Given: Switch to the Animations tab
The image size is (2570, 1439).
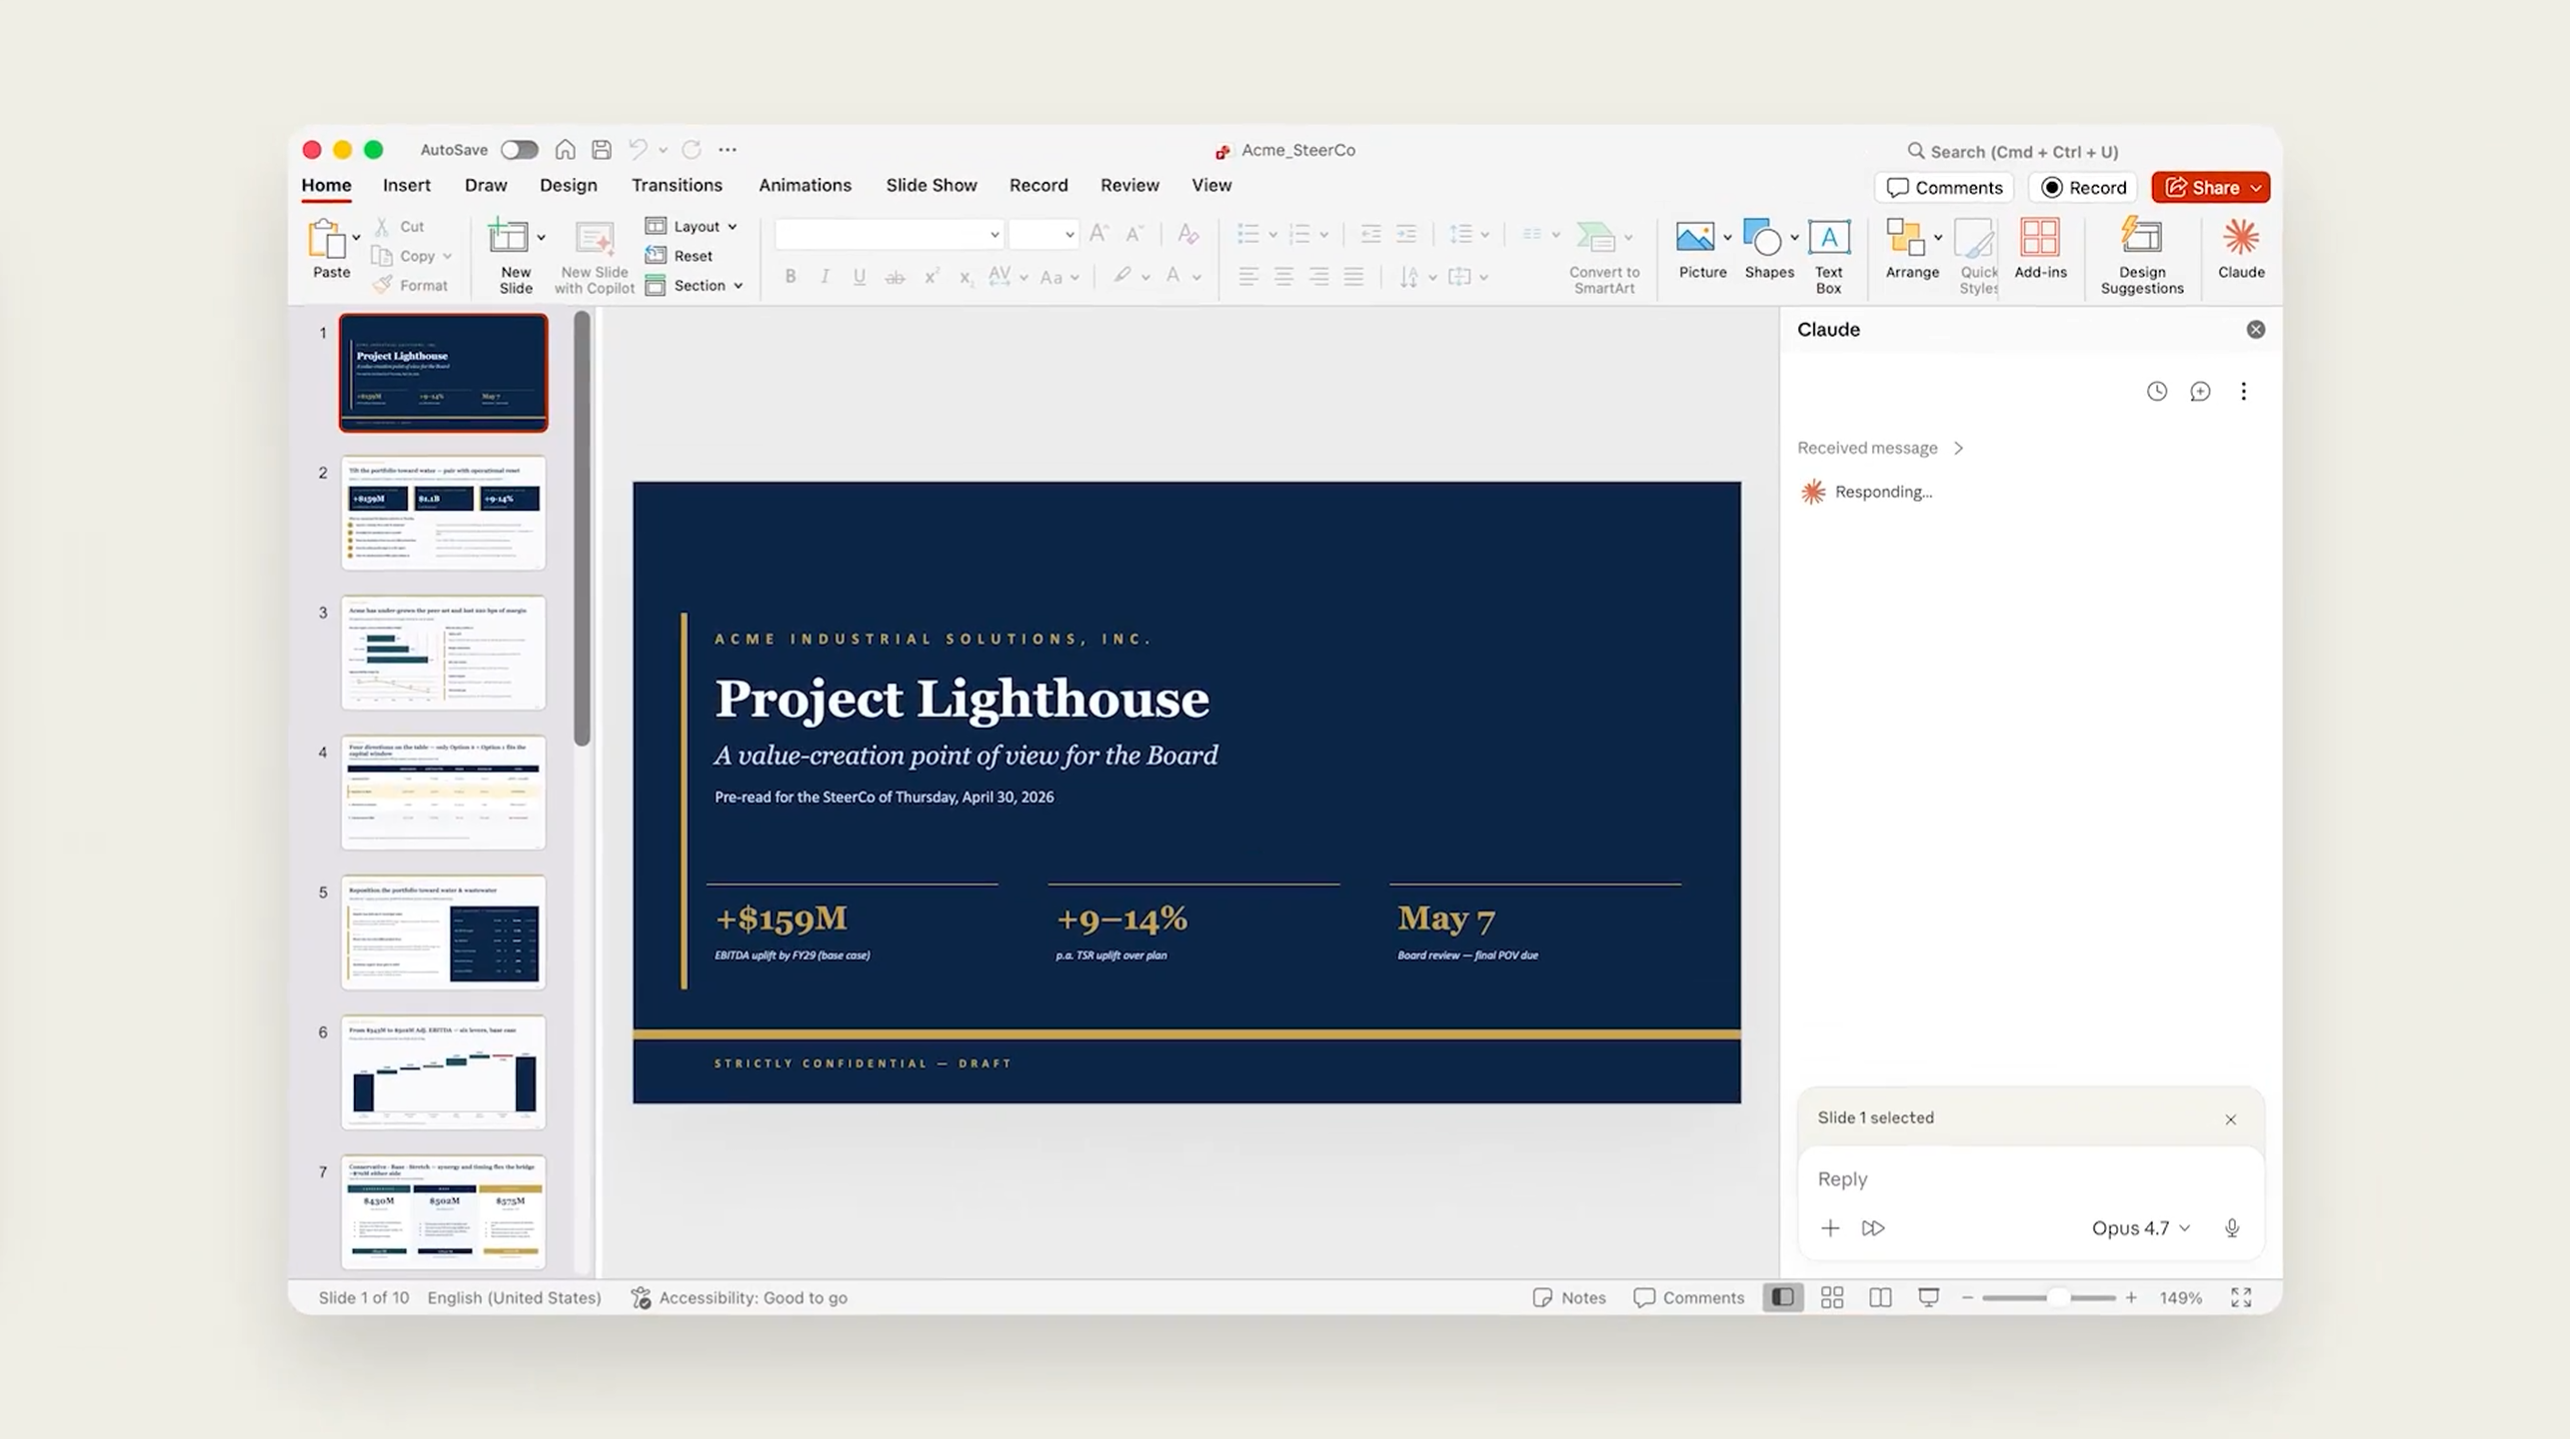Looking at the screenshot, I should point(804,185).
